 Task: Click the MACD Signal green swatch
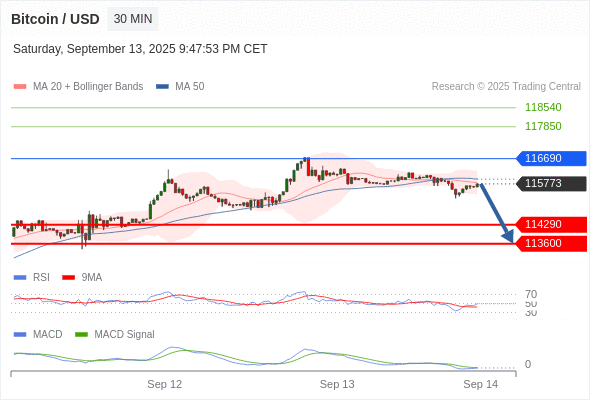[81, 335]
